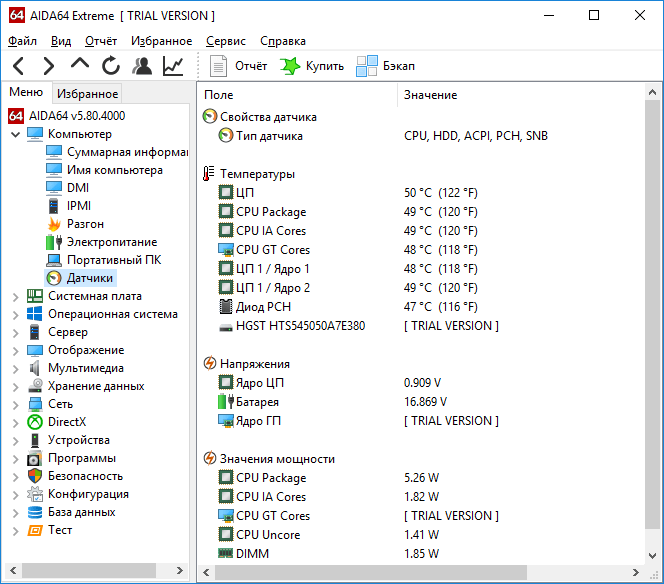Click the vertical scrollbar down arrow
664x584 pixels.
point(653,555)
